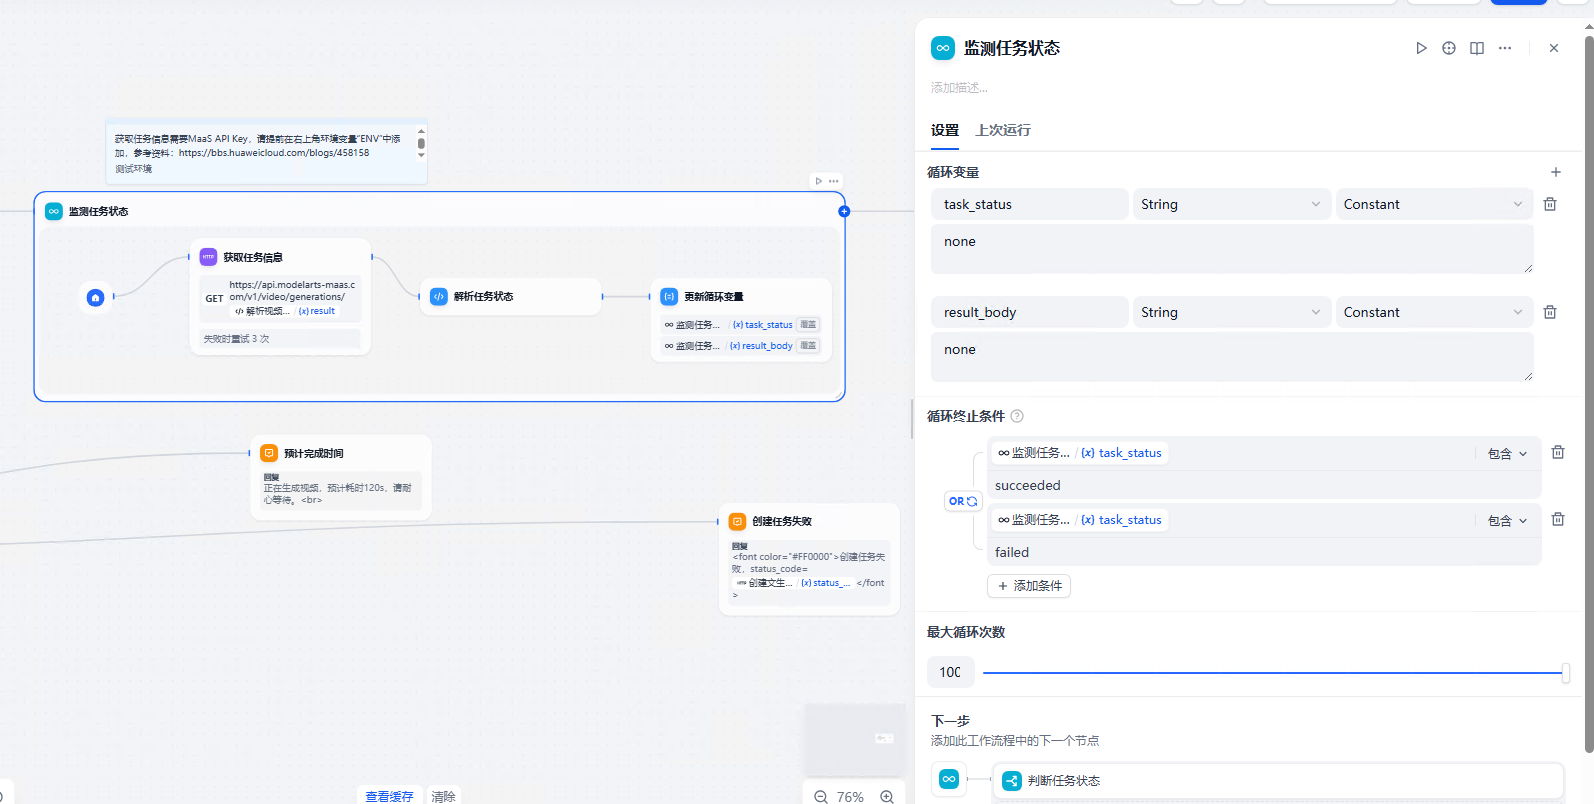Toggle the OR logic operator
This screenshot has width=1594, height=804.
pyautogui.click(x=963, y=501)
